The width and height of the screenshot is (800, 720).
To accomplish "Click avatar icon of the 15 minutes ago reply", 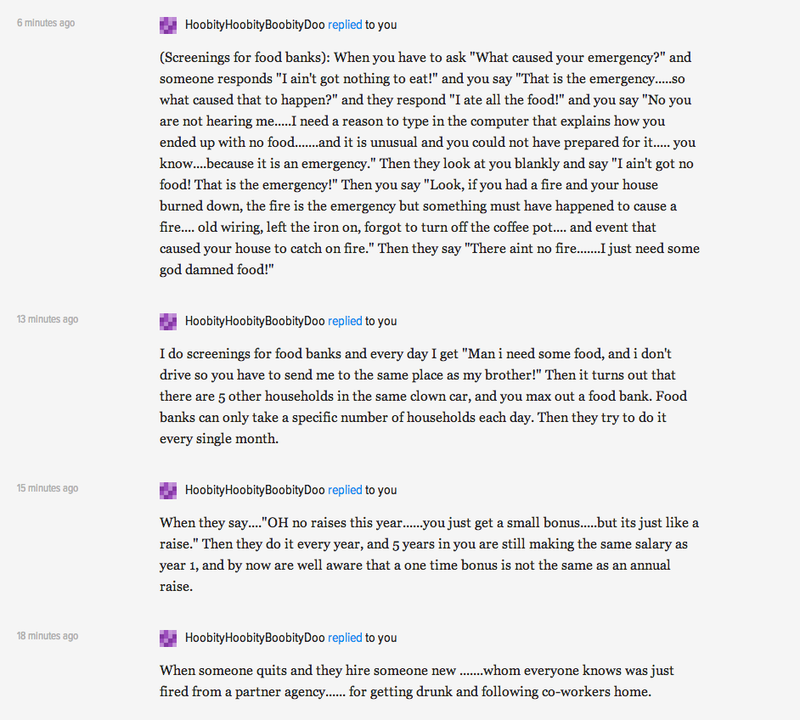I will point(168,490).
